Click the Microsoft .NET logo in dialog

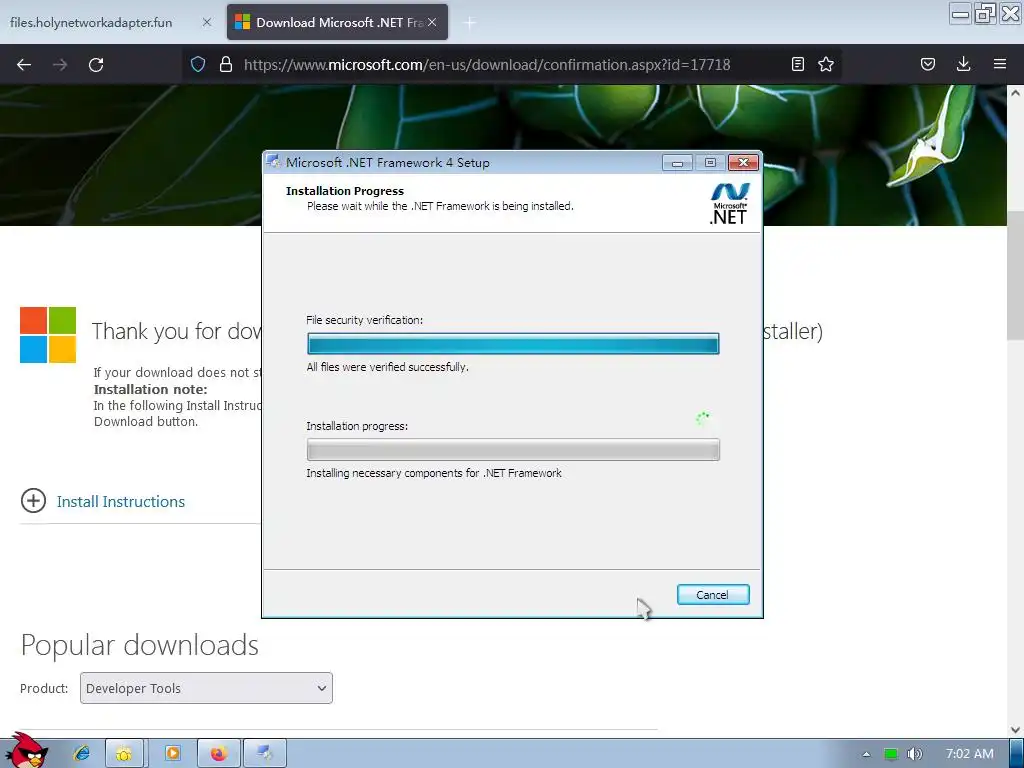click(729, 204)
